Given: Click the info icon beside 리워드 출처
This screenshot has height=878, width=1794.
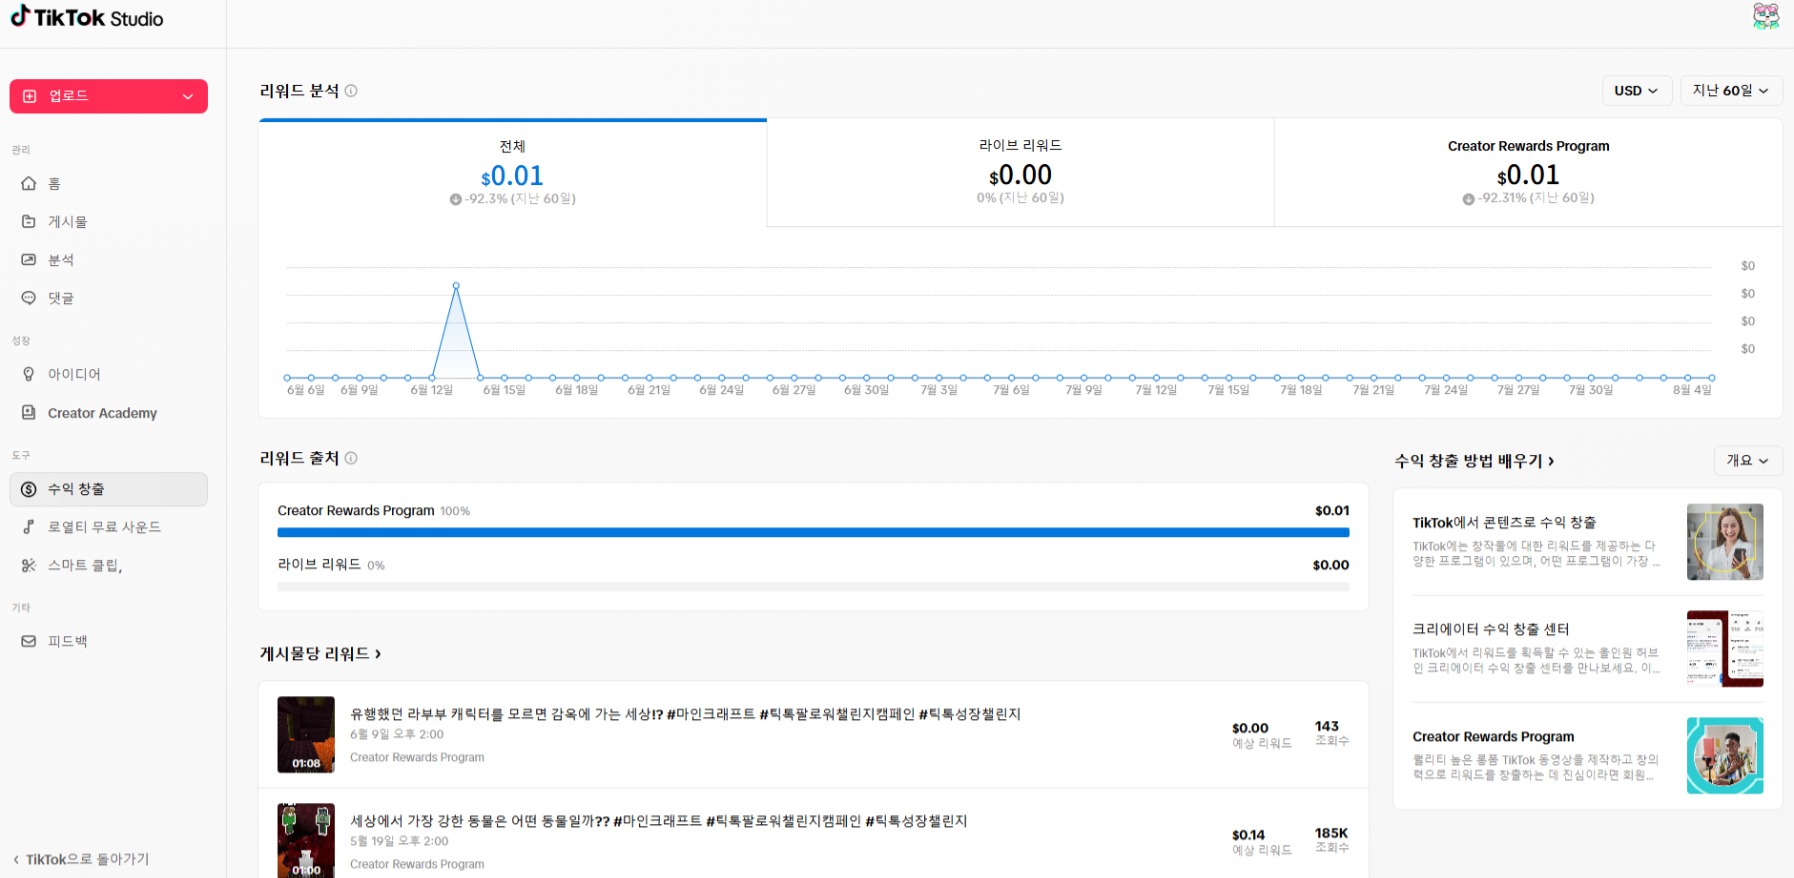Looking at the screenshot, I should (351, 458).
